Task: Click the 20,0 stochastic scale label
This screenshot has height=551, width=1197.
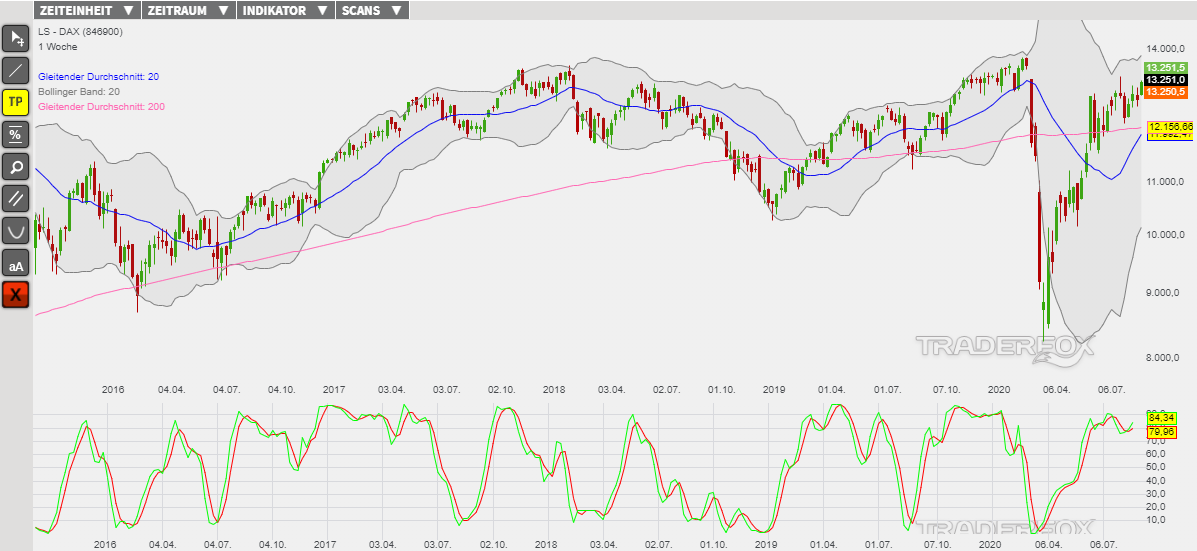Action: [x=1157, y=507]
